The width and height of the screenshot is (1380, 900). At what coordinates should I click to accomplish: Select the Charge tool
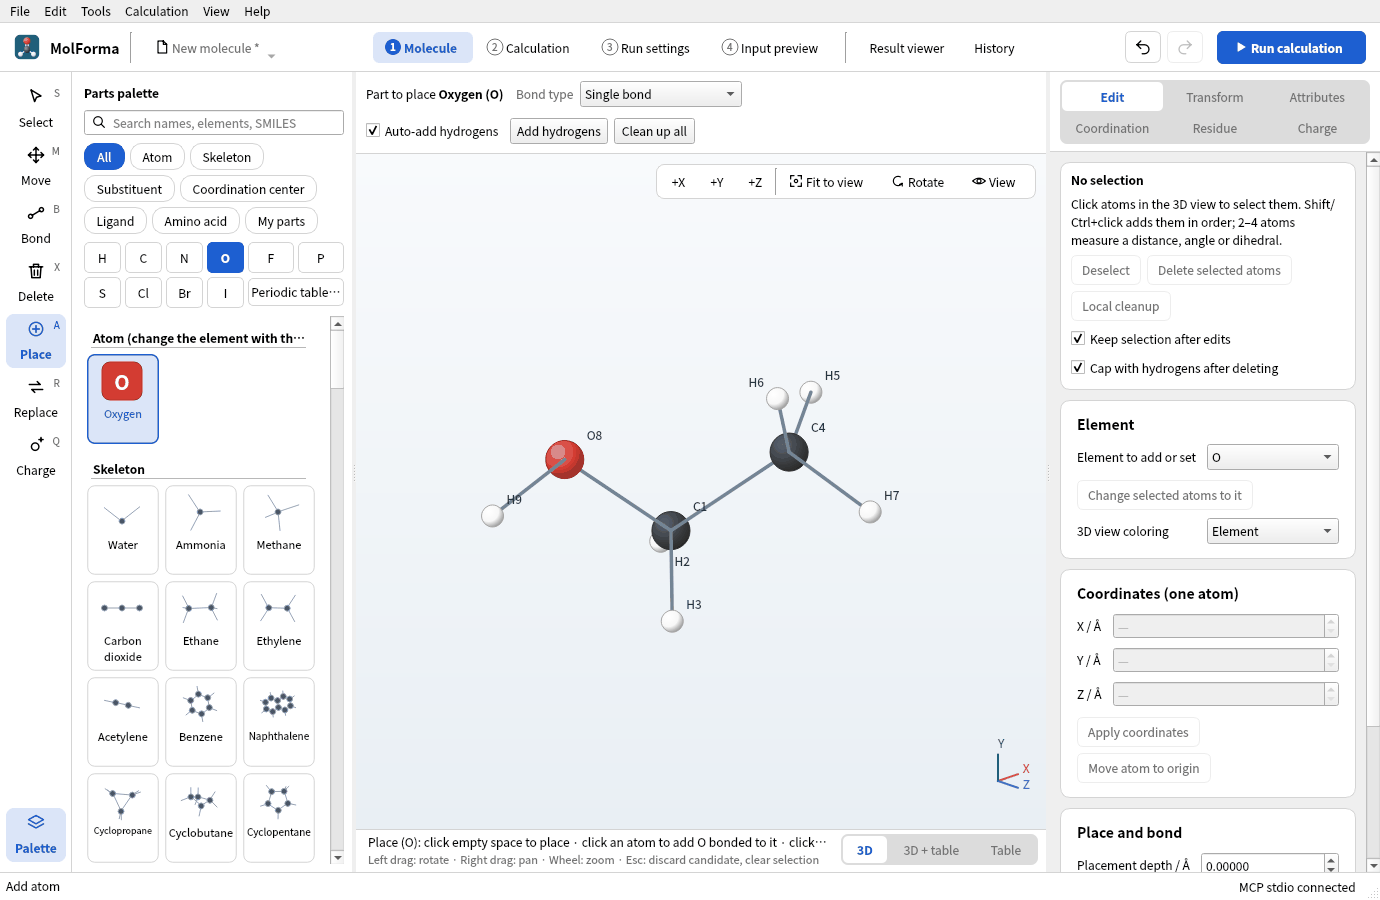[36, 456]
